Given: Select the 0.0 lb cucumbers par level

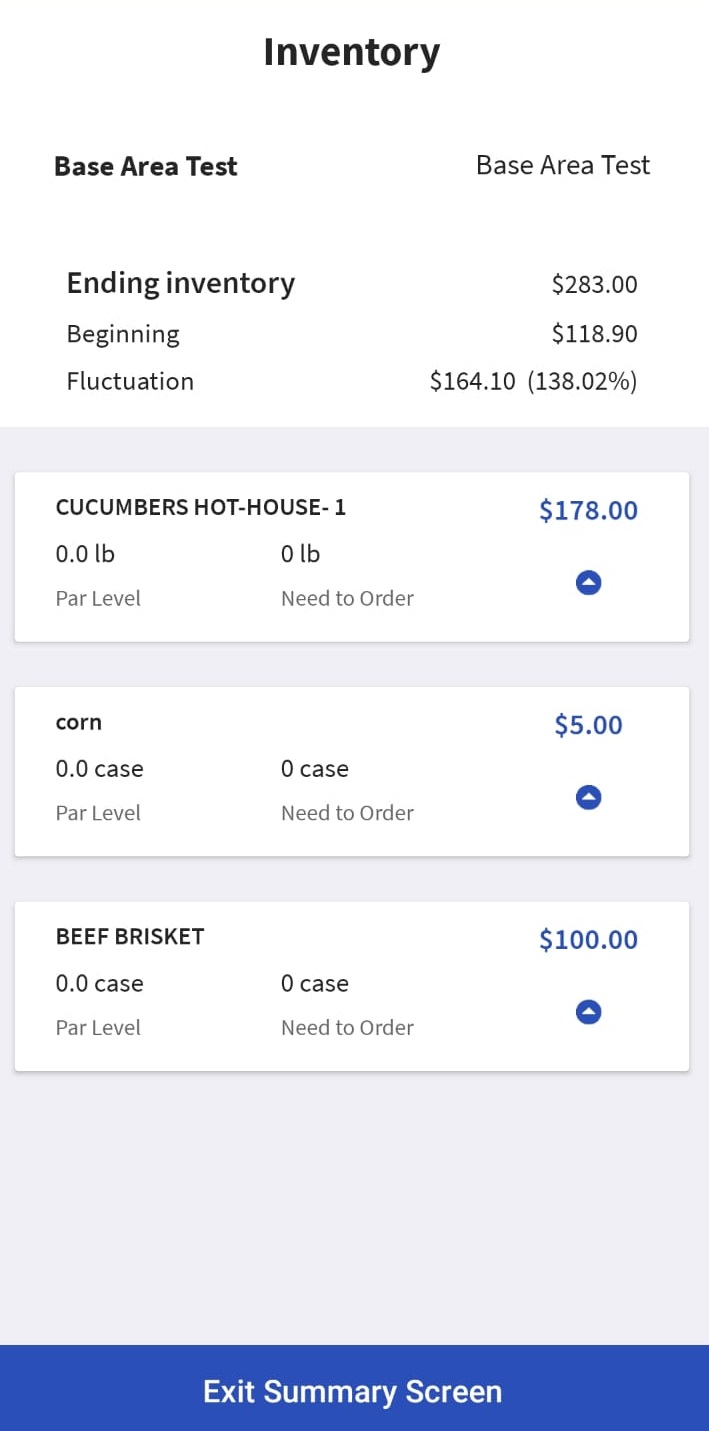Looking at the screenshot, I should [x=84, y=553].
